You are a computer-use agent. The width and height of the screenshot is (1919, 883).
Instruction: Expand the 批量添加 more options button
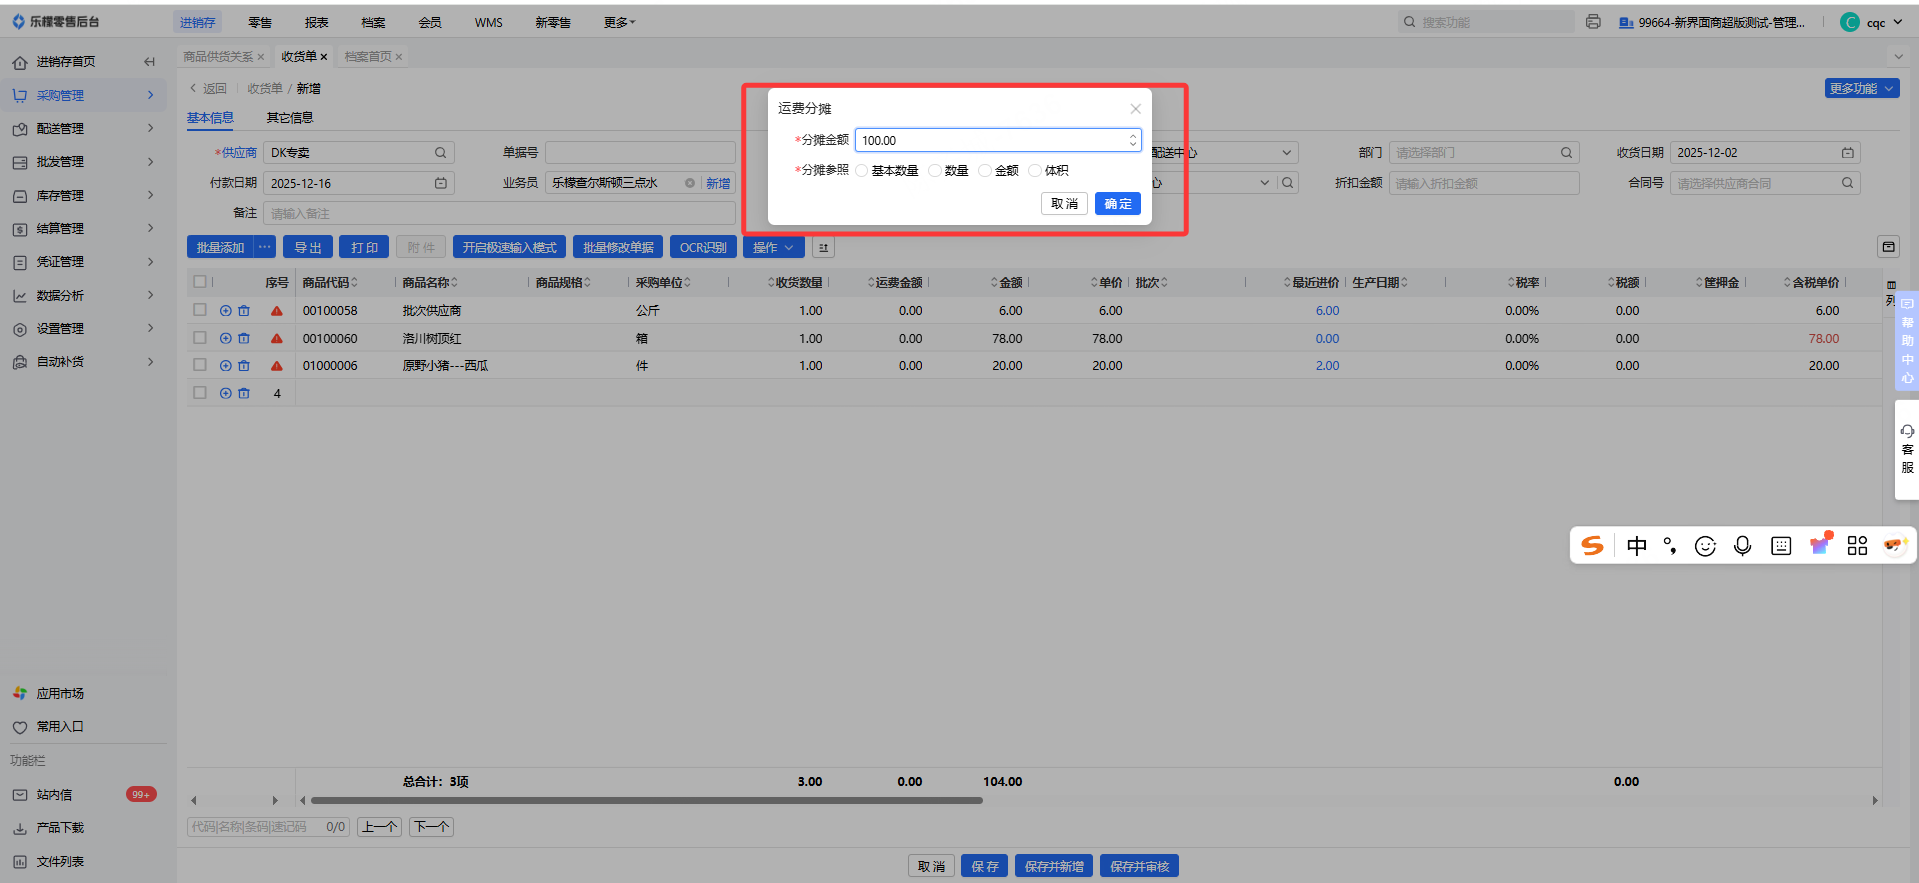[265, 248]
